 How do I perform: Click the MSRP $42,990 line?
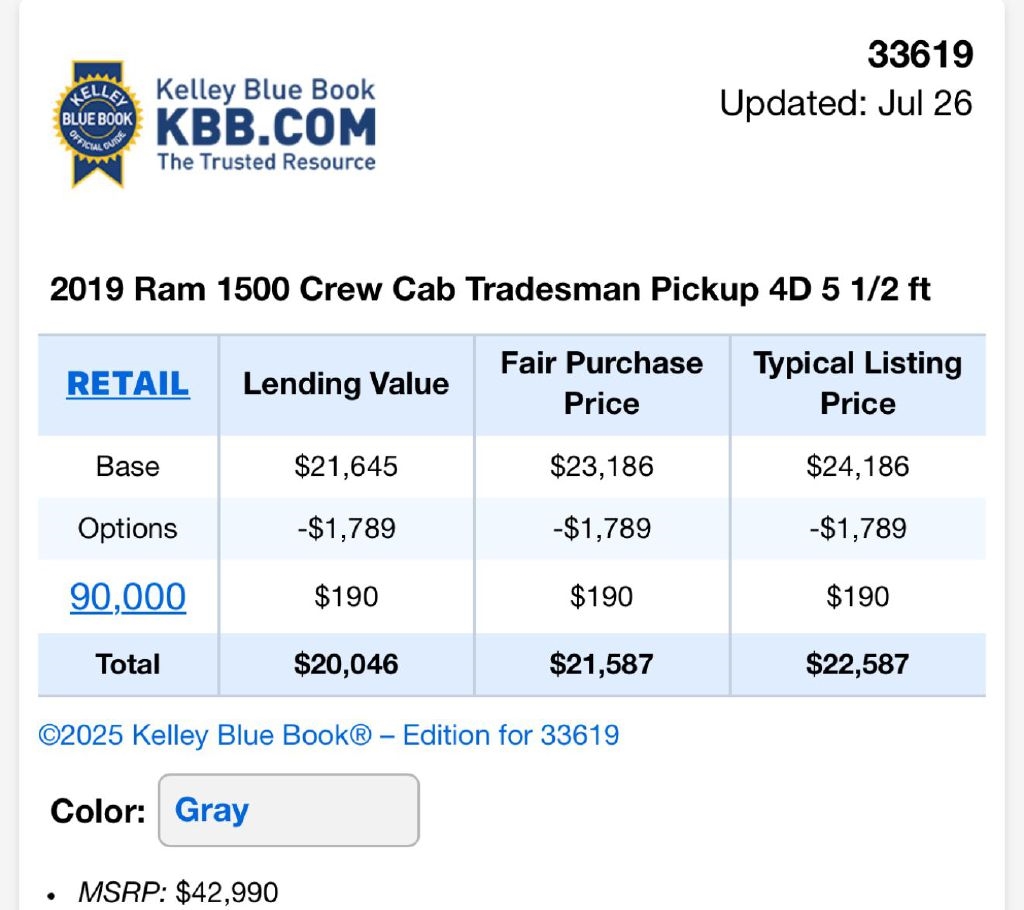[x=178, y=892]
